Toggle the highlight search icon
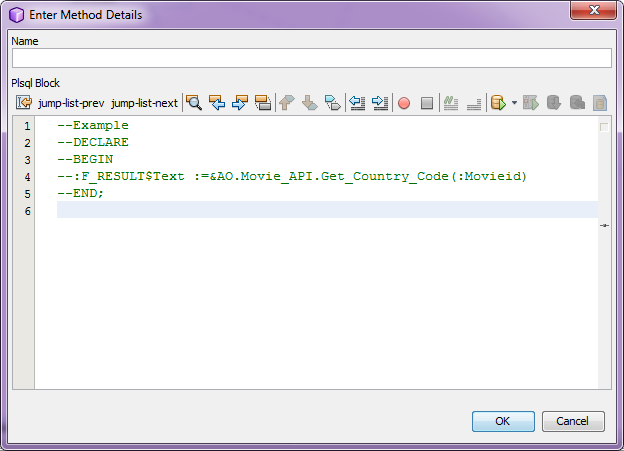 coord(263,103)
